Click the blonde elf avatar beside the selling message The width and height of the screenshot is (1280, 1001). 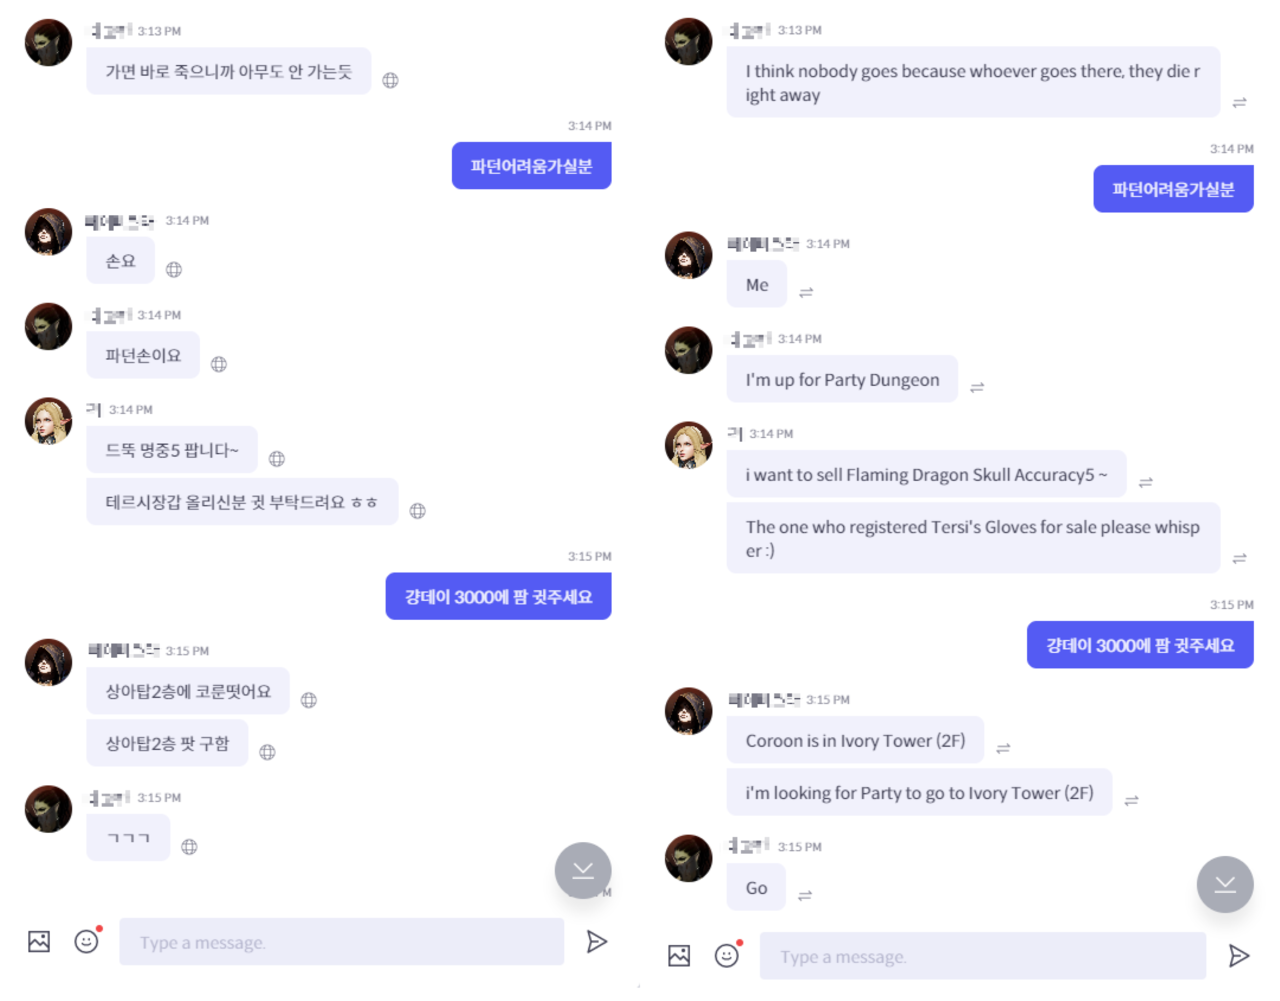pyautogui.click(x=47, y=421)
